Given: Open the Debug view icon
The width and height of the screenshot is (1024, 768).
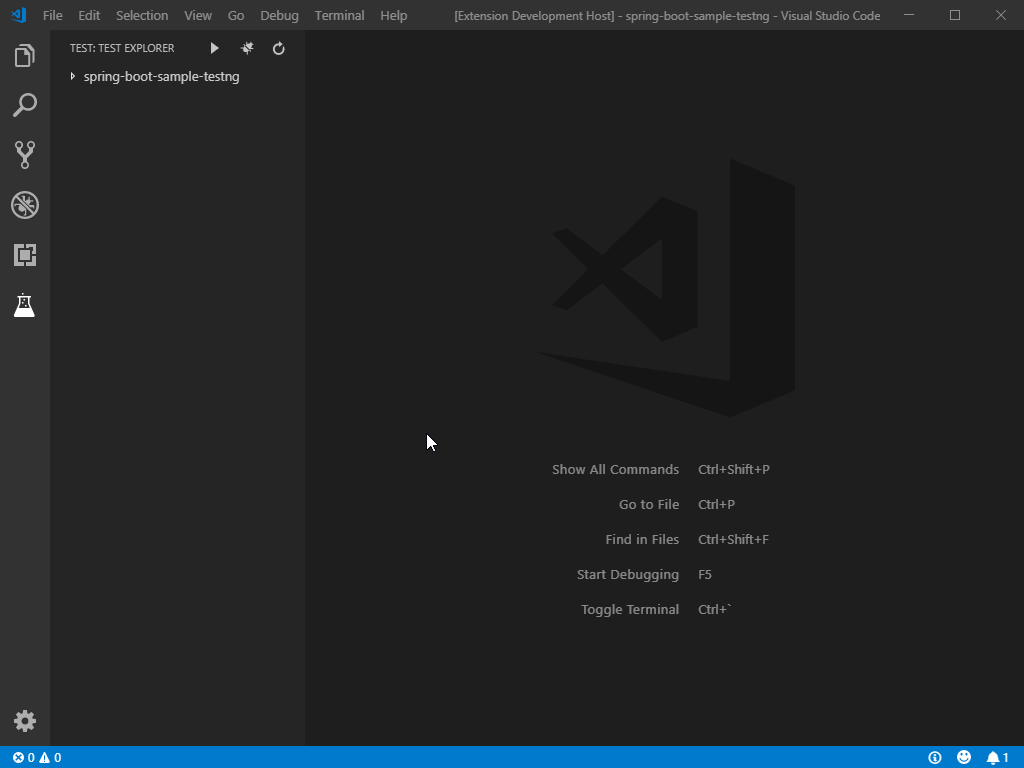Looking at the screenshot, I should tap(24, 205).
